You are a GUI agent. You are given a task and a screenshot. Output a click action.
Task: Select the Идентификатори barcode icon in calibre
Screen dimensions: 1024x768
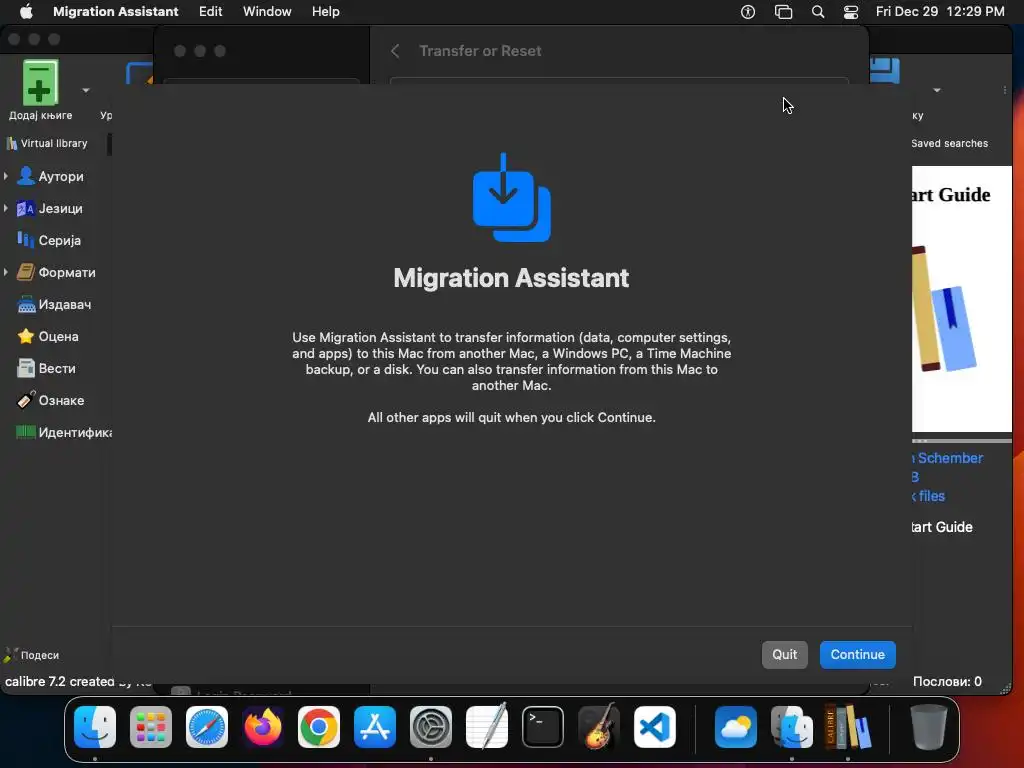25,432
